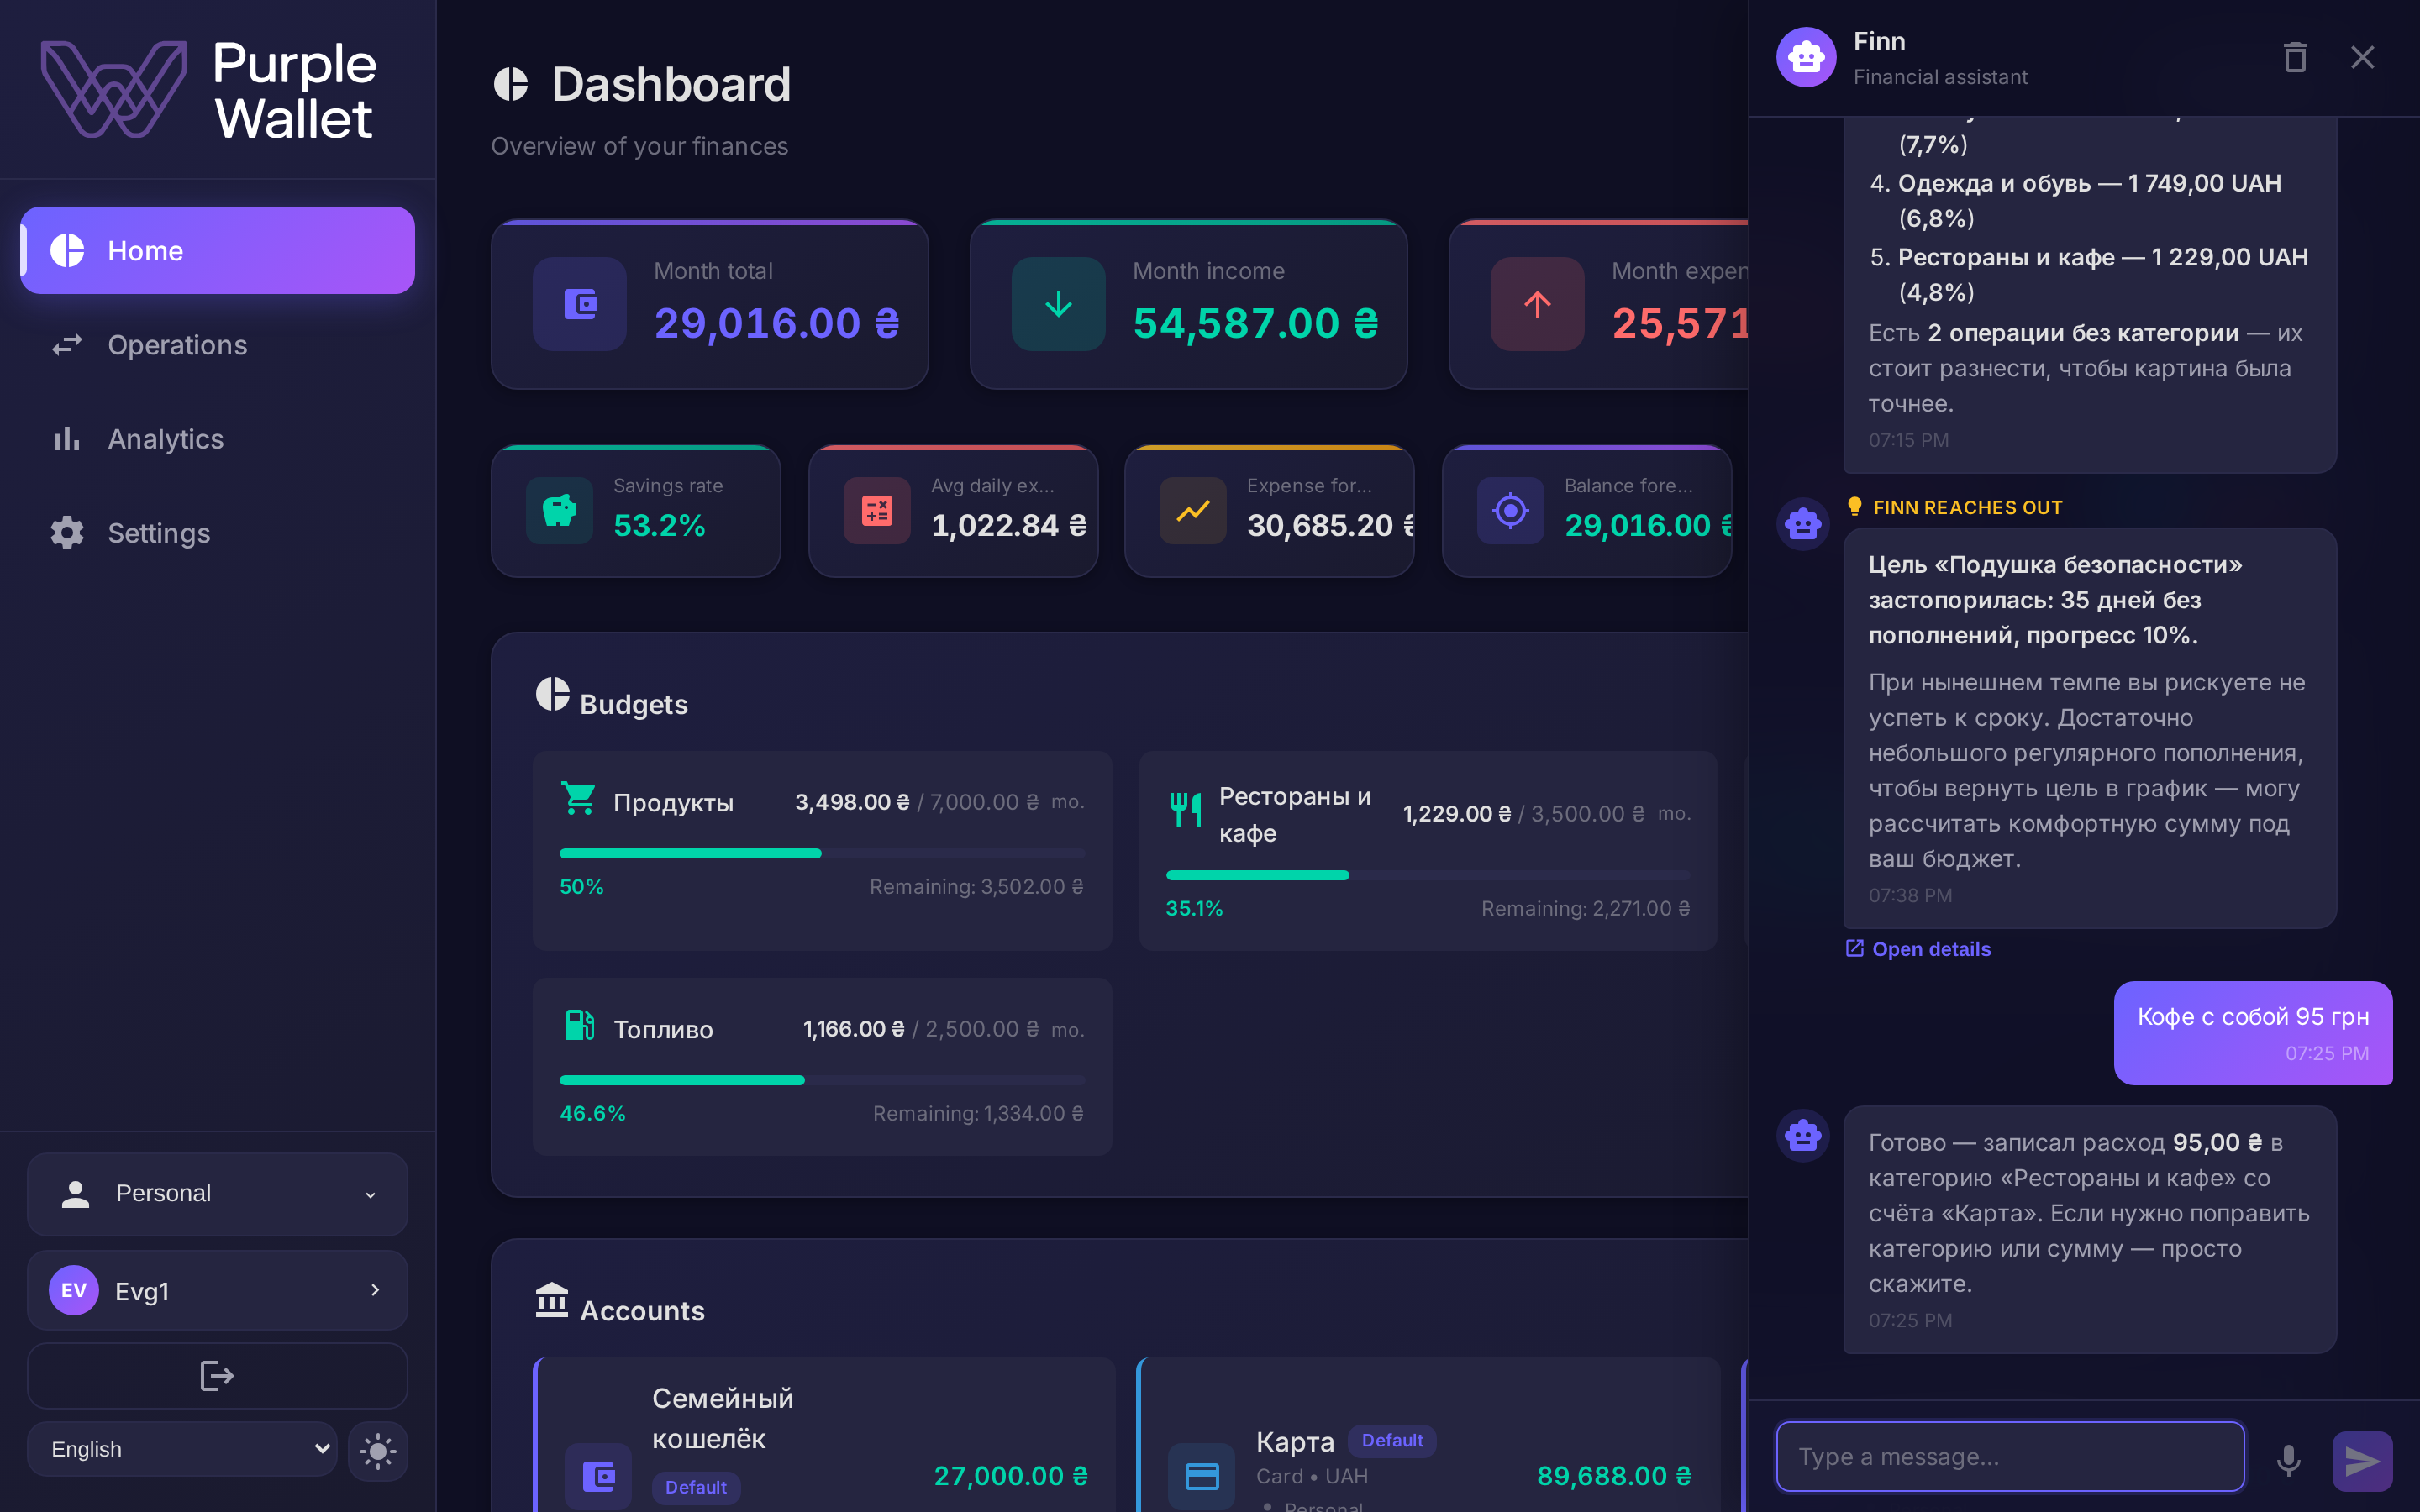This screenshot has width=2420, height=1512.
Task: Click the Accounts bank building icon
Action: [x=552, y=1300]
